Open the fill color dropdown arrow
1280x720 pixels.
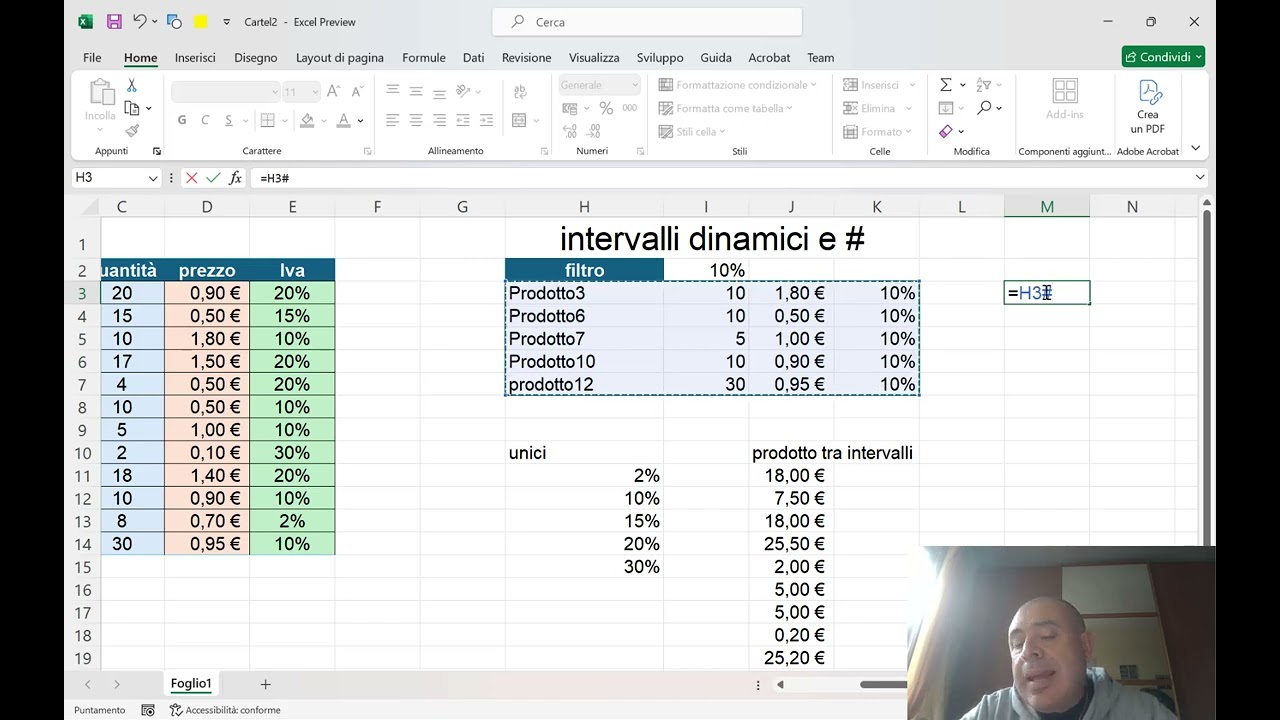pos(324,121)
